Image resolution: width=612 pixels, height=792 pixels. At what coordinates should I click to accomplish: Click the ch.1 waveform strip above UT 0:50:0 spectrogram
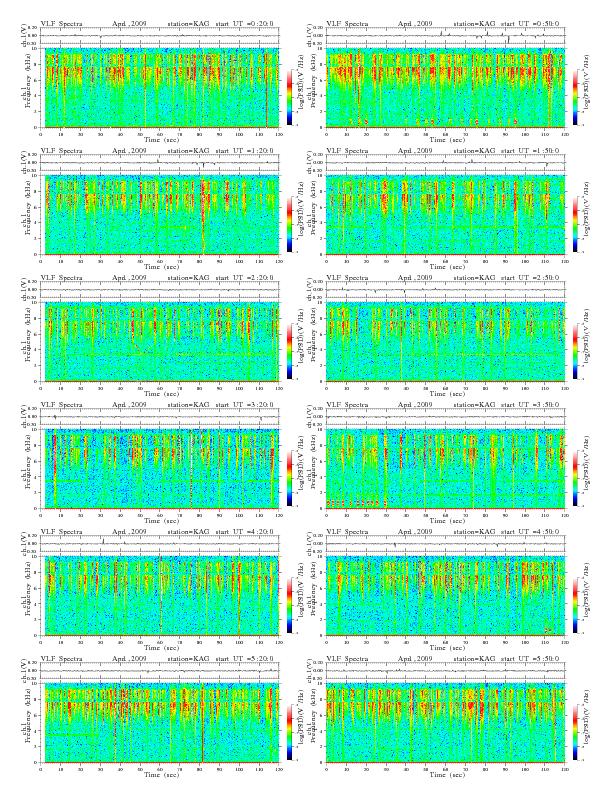(445, 36)
